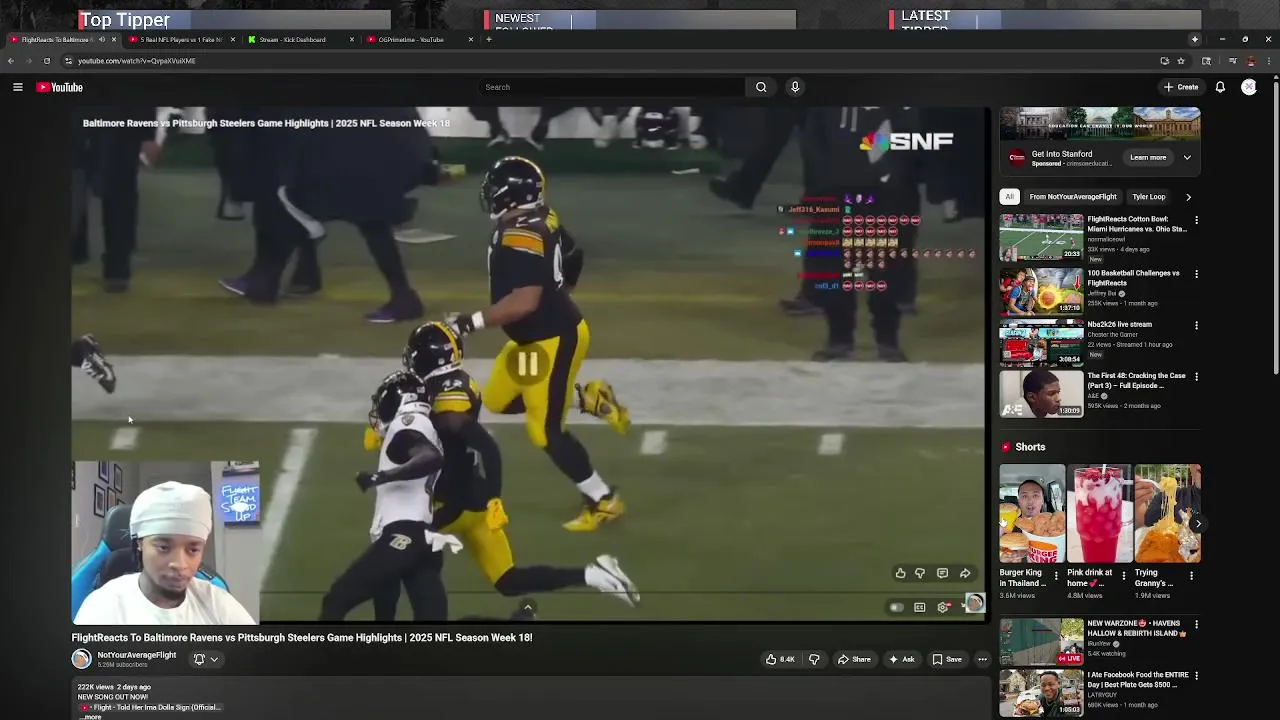Dislike the video below the player

[814, 659]
